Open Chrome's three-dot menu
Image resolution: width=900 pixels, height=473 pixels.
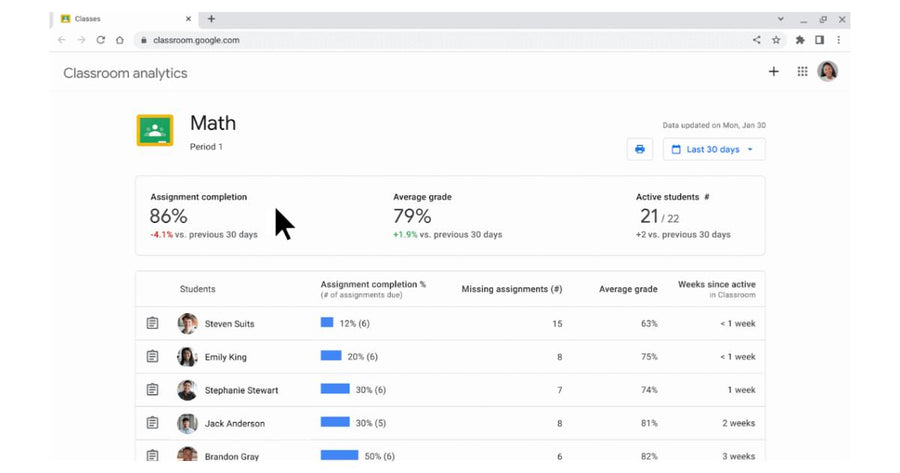pyautogui.click(x=839, y=40)
